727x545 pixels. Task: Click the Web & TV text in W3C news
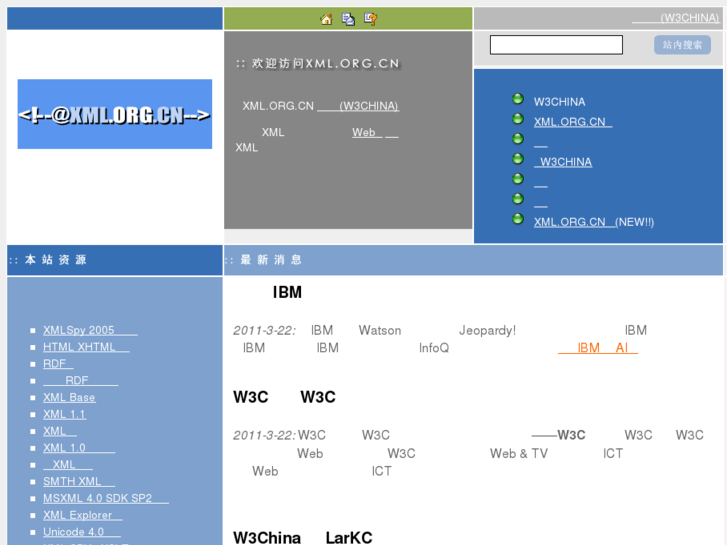(519, 453)
